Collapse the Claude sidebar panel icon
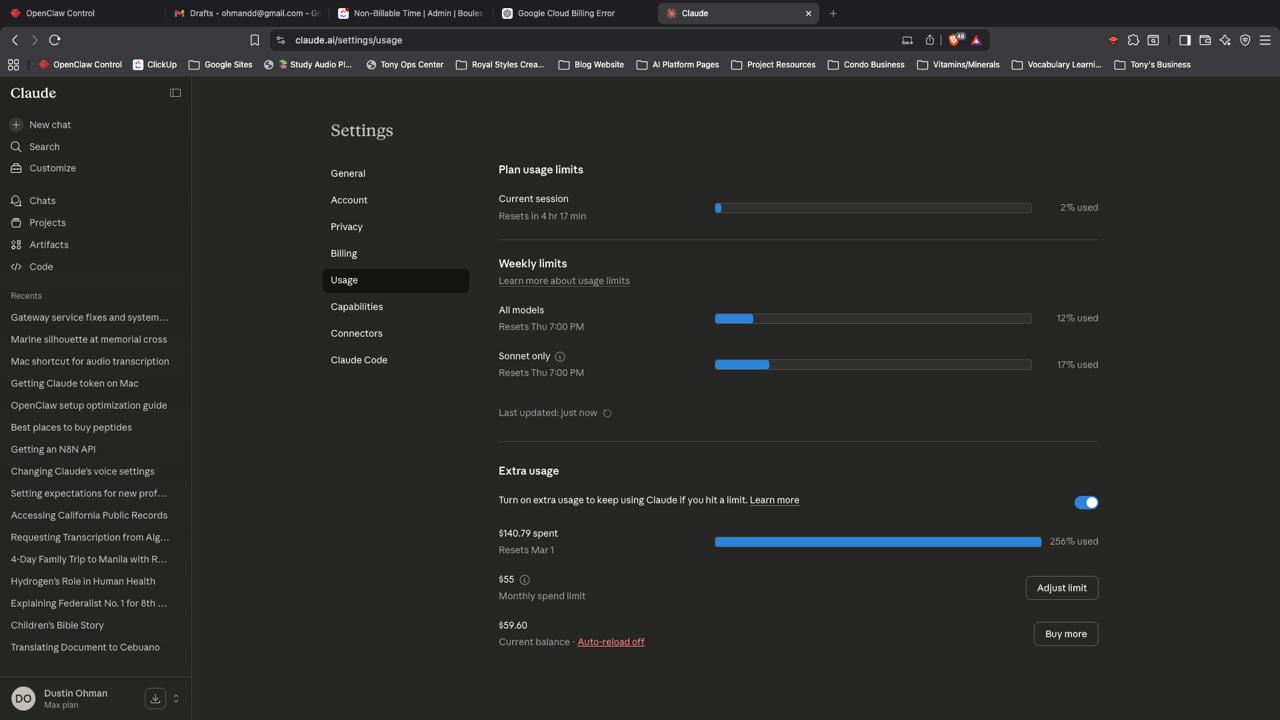This screenshot has height=720, width=1280. coord(175,93)
